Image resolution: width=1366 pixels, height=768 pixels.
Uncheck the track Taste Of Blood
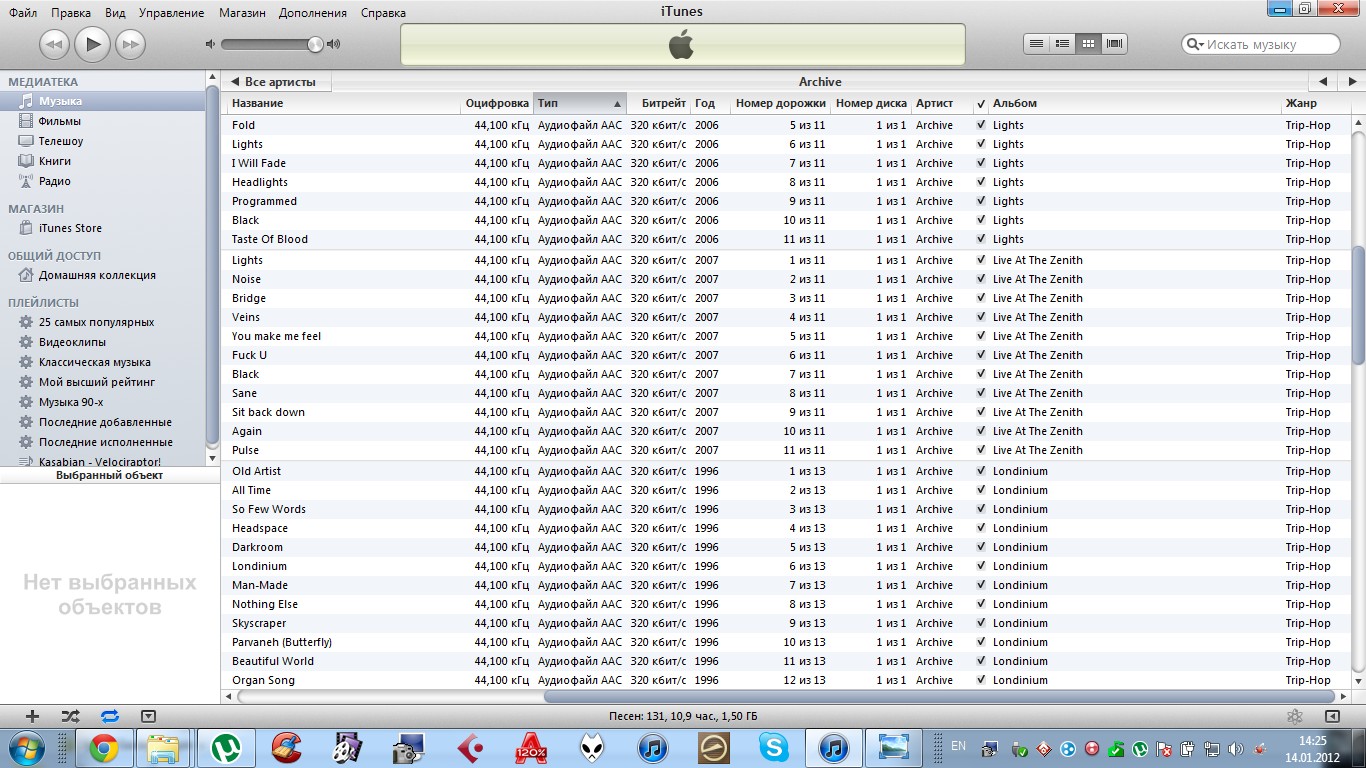[981, 239]
